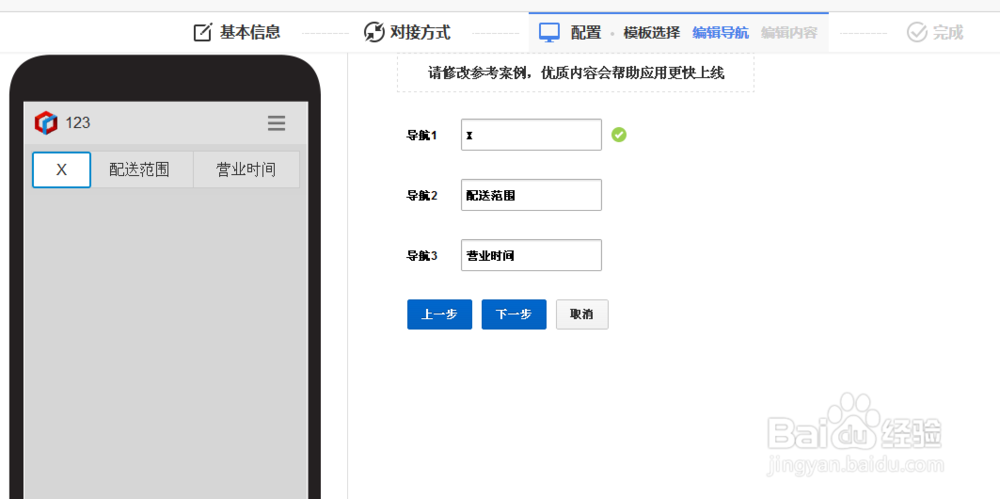Focus the 导航1 input field
The width and height of the screenshot is (1000, 499).
coord(531,135)
